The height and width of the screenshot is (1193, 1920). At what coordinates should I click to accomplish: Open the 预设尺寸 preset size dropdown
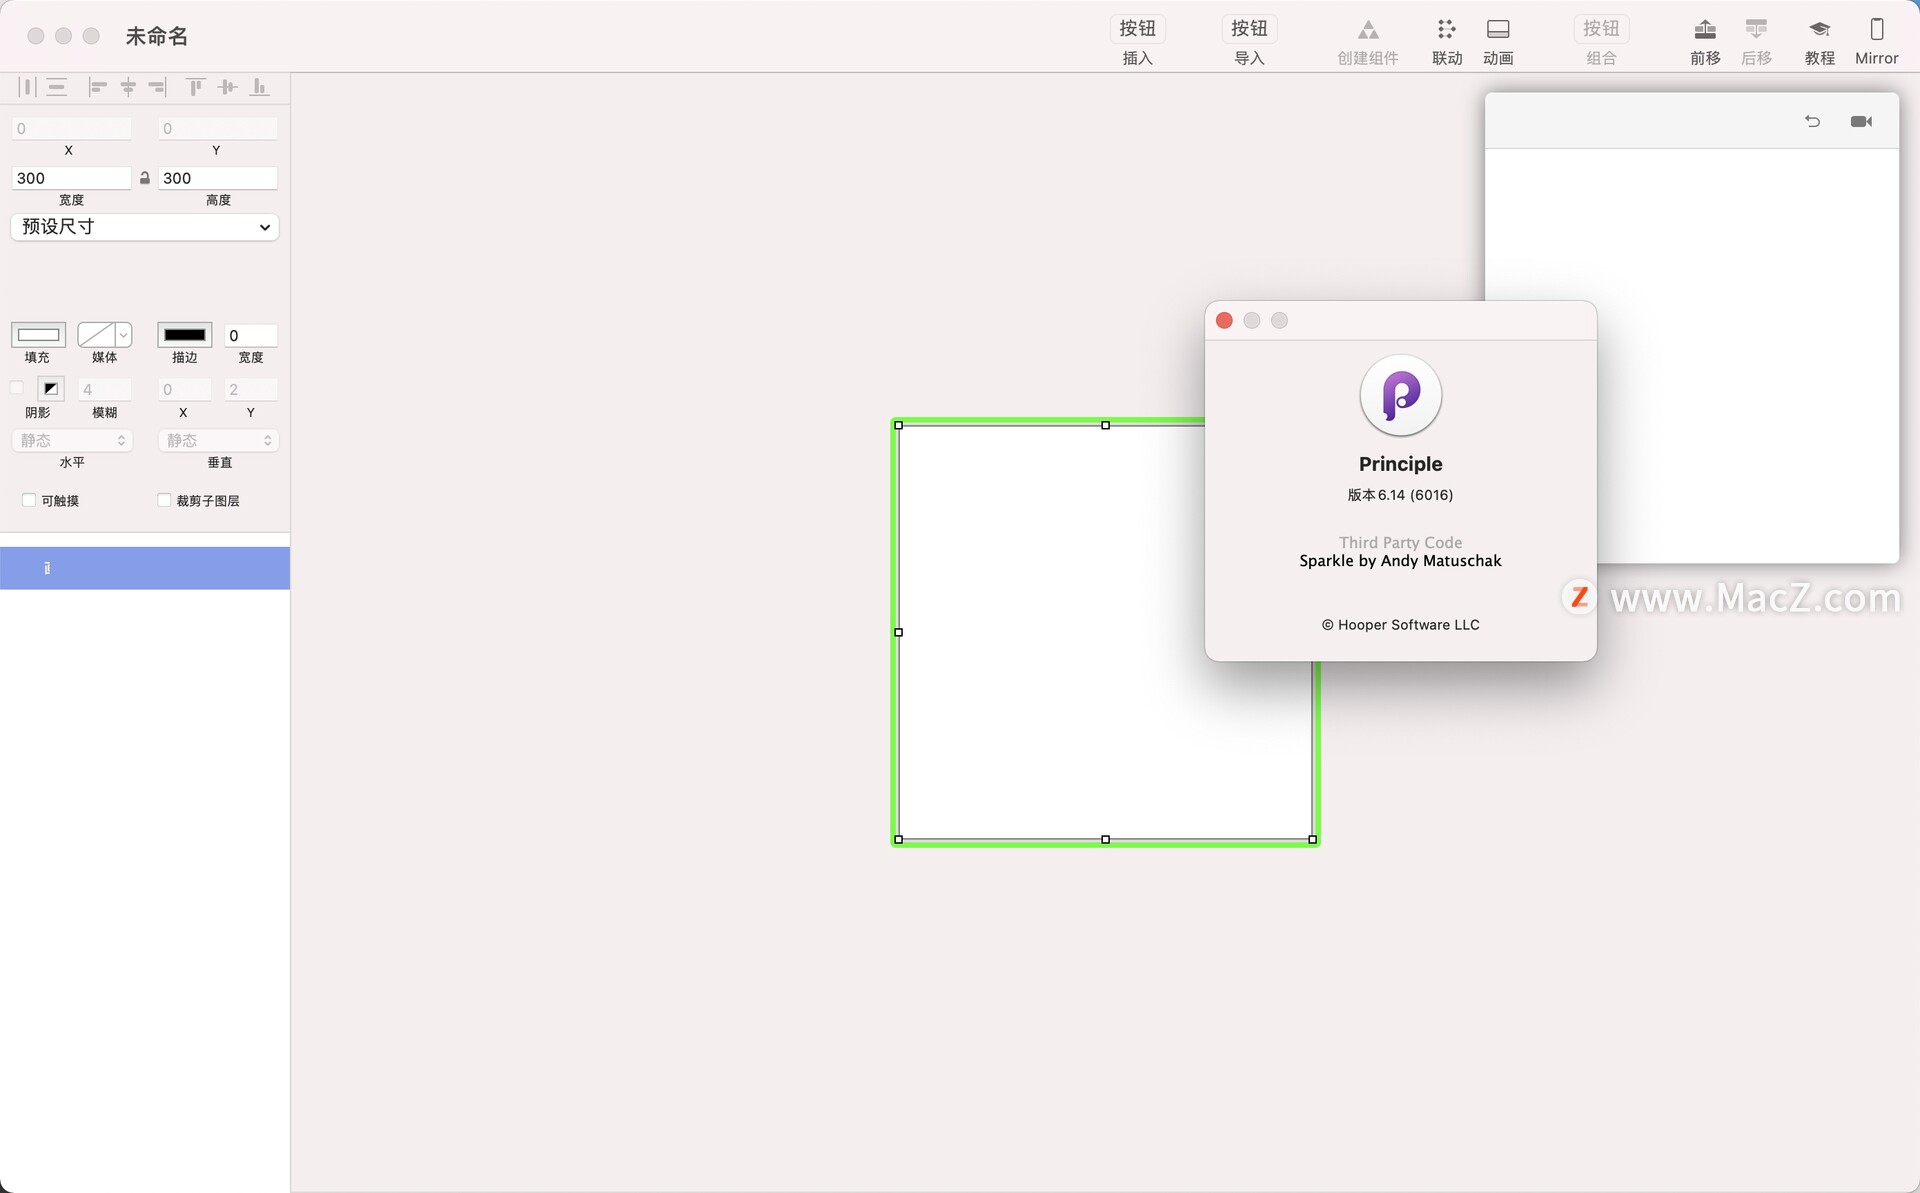click(144, 227)
